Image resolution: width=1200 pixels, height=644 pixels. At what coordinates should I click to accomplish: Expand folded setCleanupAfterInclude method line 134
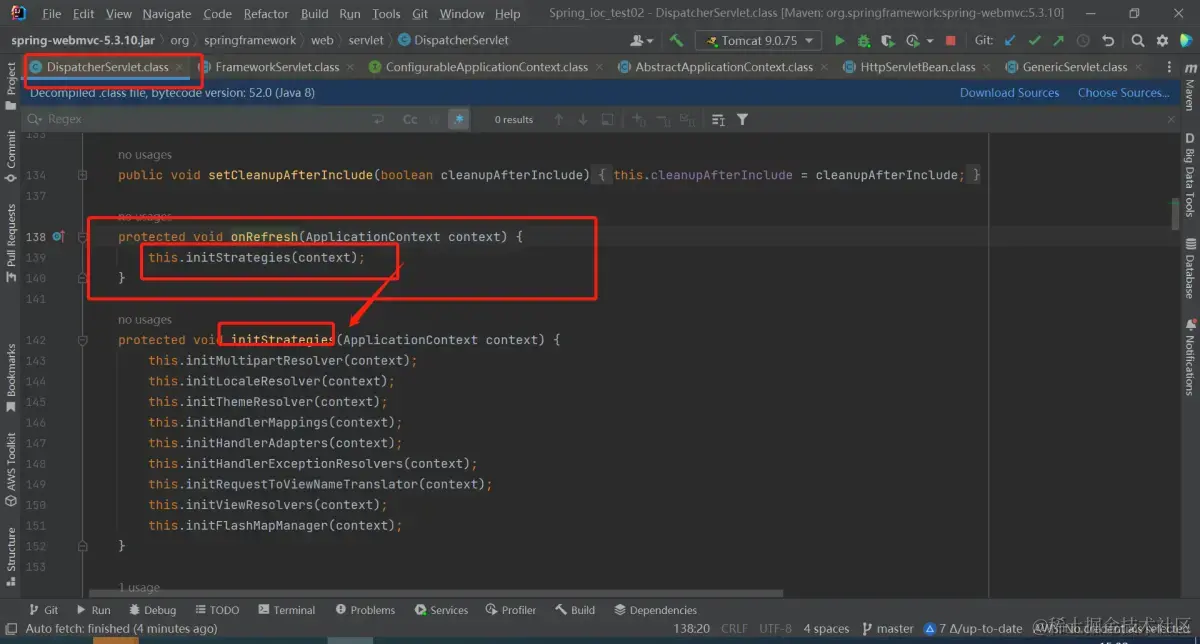point(82,175)
